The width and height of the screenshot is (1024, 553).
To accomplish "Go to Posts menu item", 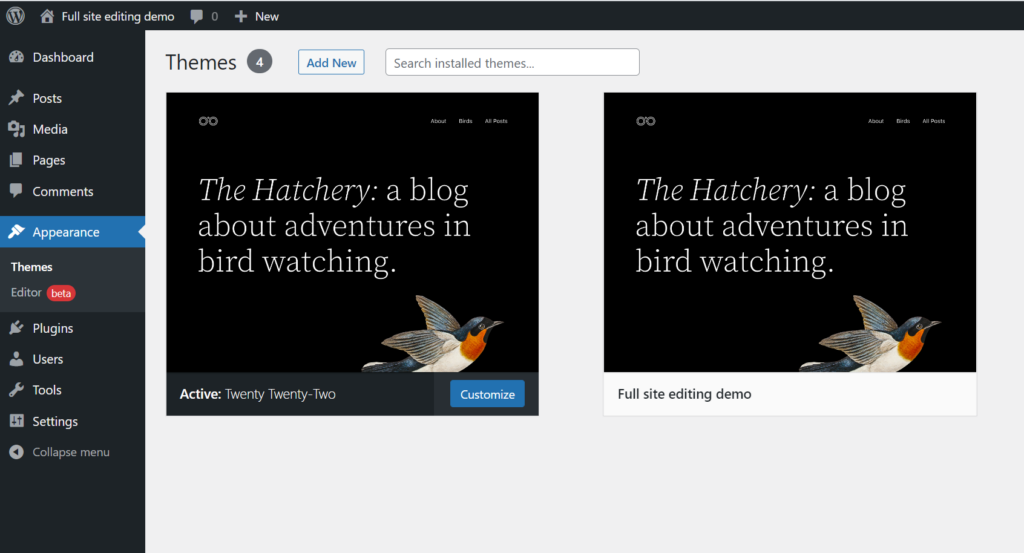I will coord(72,98).
